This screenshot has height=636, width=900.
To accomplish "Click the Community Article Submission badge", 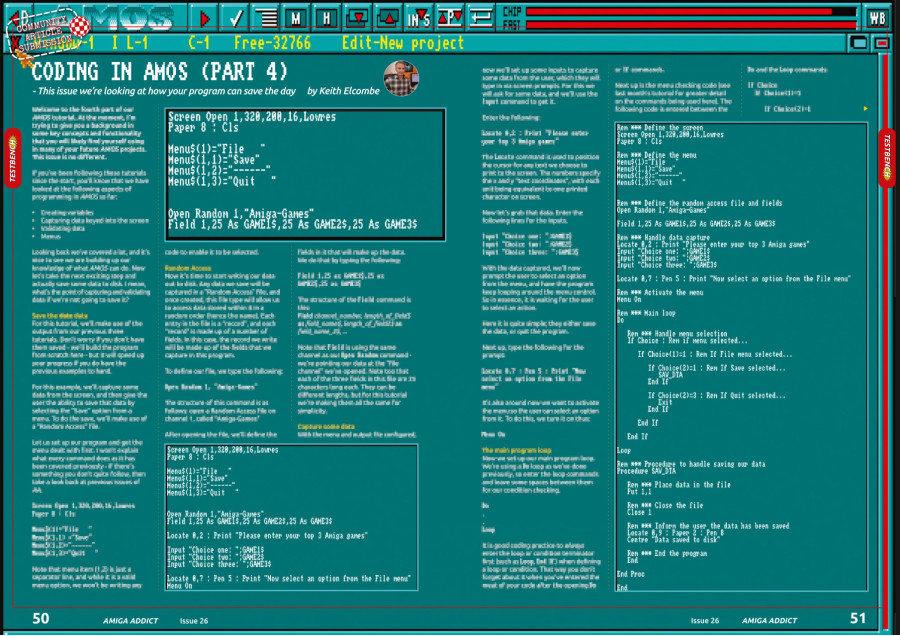I will point(48,32).
